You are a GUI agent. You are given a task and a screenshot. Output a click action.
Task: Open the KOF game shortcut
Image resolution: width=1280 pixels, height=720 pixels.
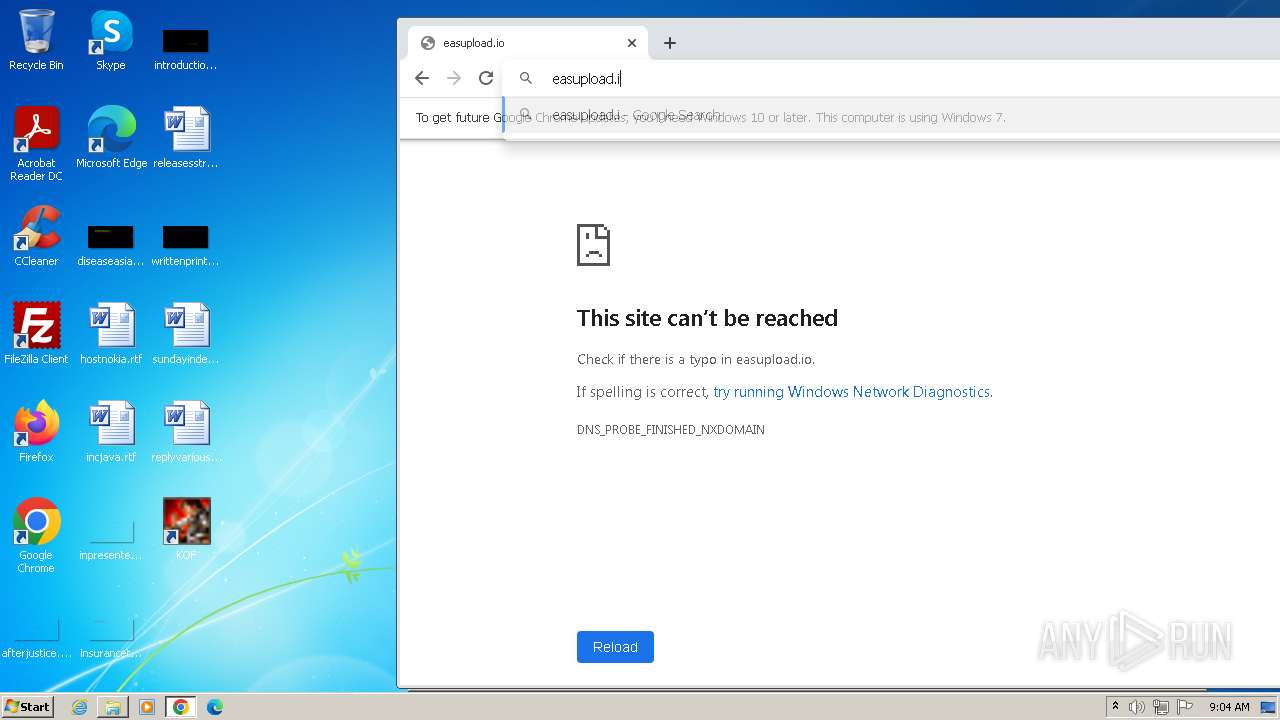point(186,529)
